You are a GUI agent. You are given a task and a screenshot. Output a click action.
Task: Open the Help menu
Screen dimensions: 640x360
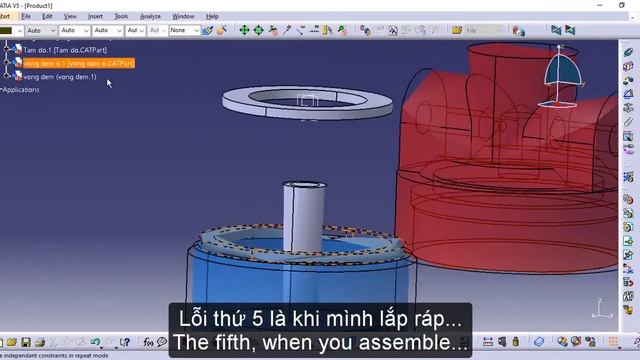pos(212,16)
